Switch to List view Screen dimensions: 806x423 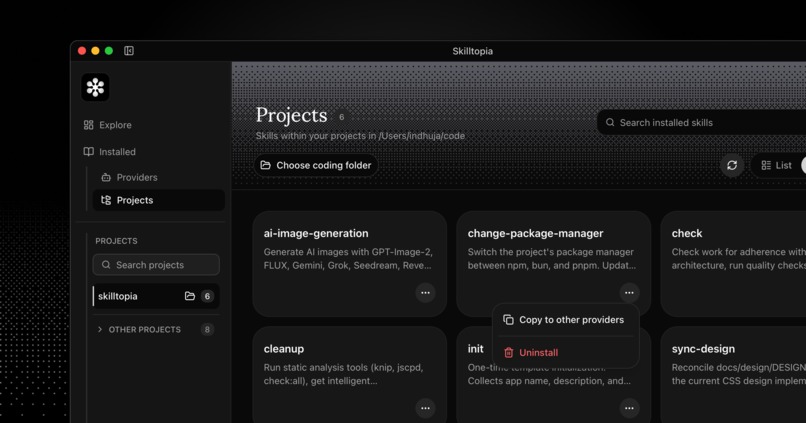(x=776, y=165)
